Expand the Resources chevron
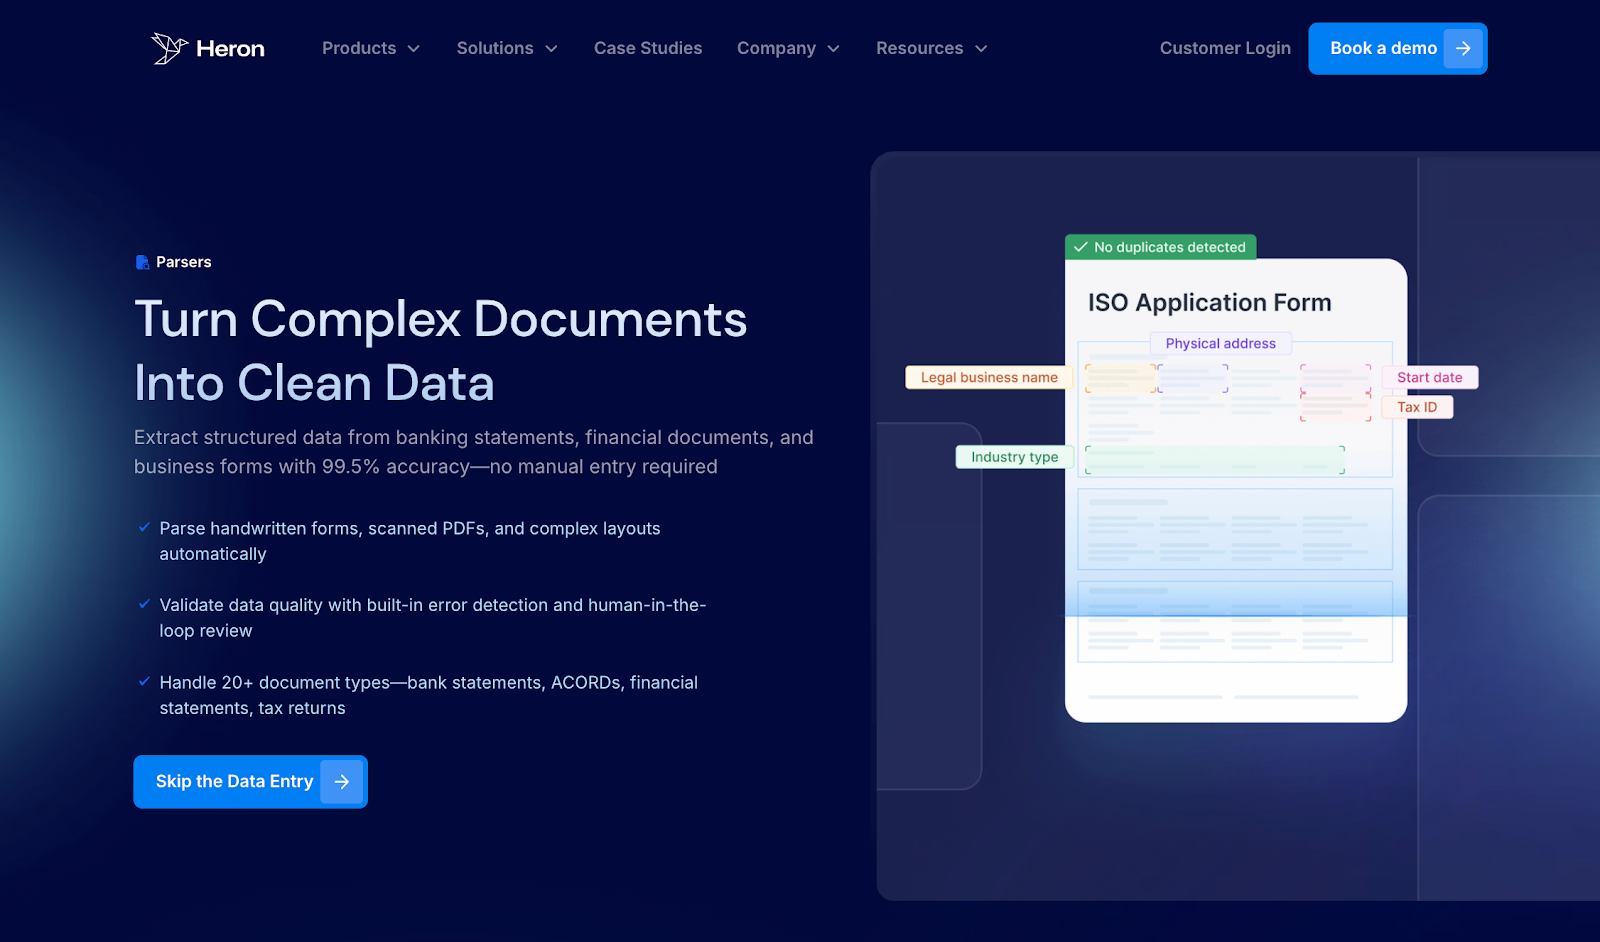The height and width of the screenshot is (942, 1600). [x=981, y=49]
